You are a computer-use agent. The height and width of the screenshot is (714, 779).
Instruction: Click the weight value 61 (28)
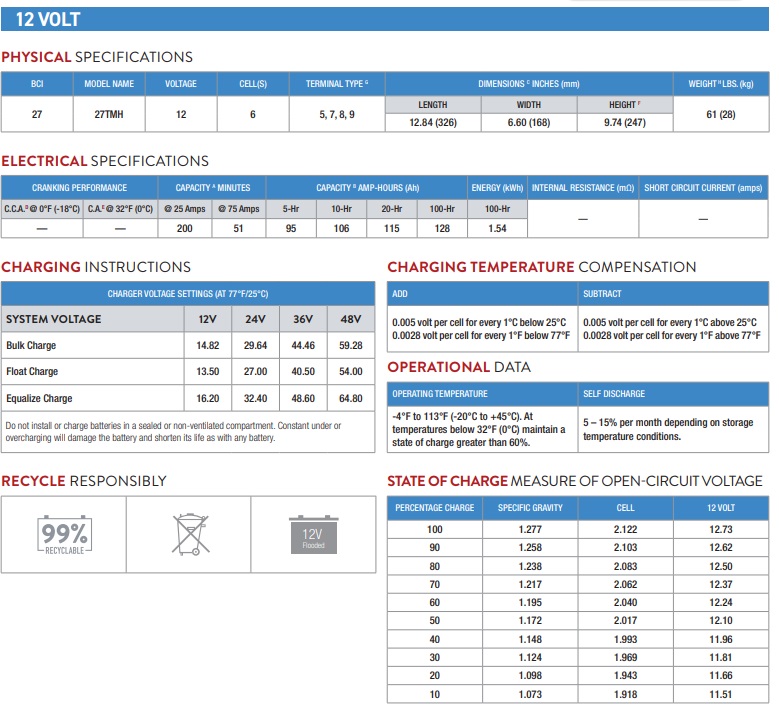pos(720,114)
